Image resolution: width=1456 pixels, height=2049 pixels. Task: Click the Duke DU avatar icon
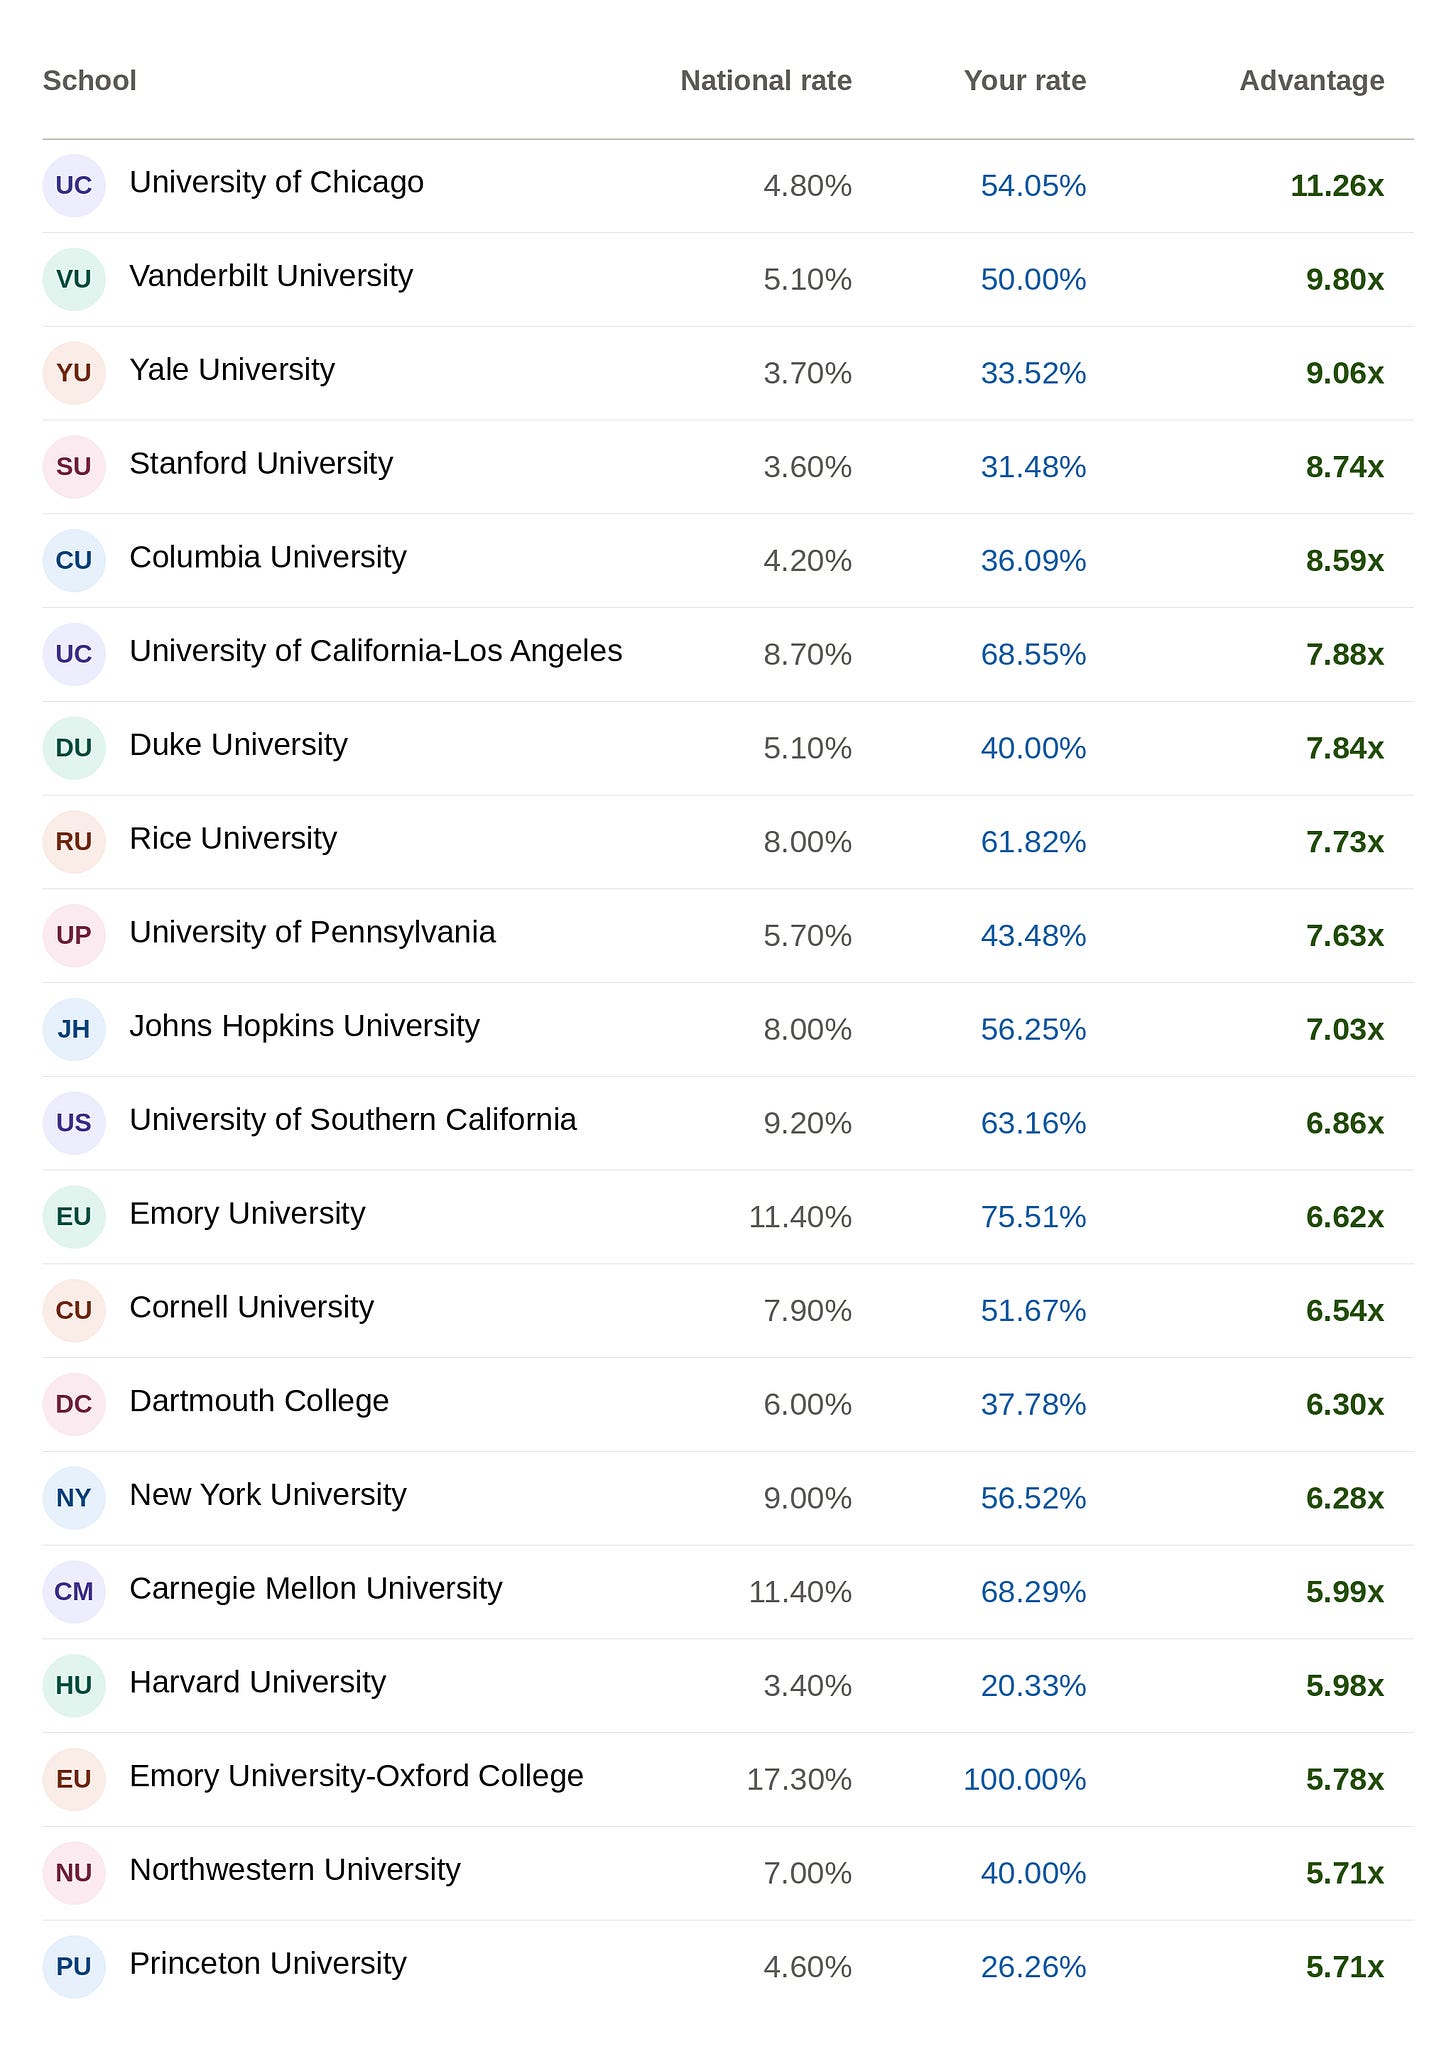coord(74,748)
